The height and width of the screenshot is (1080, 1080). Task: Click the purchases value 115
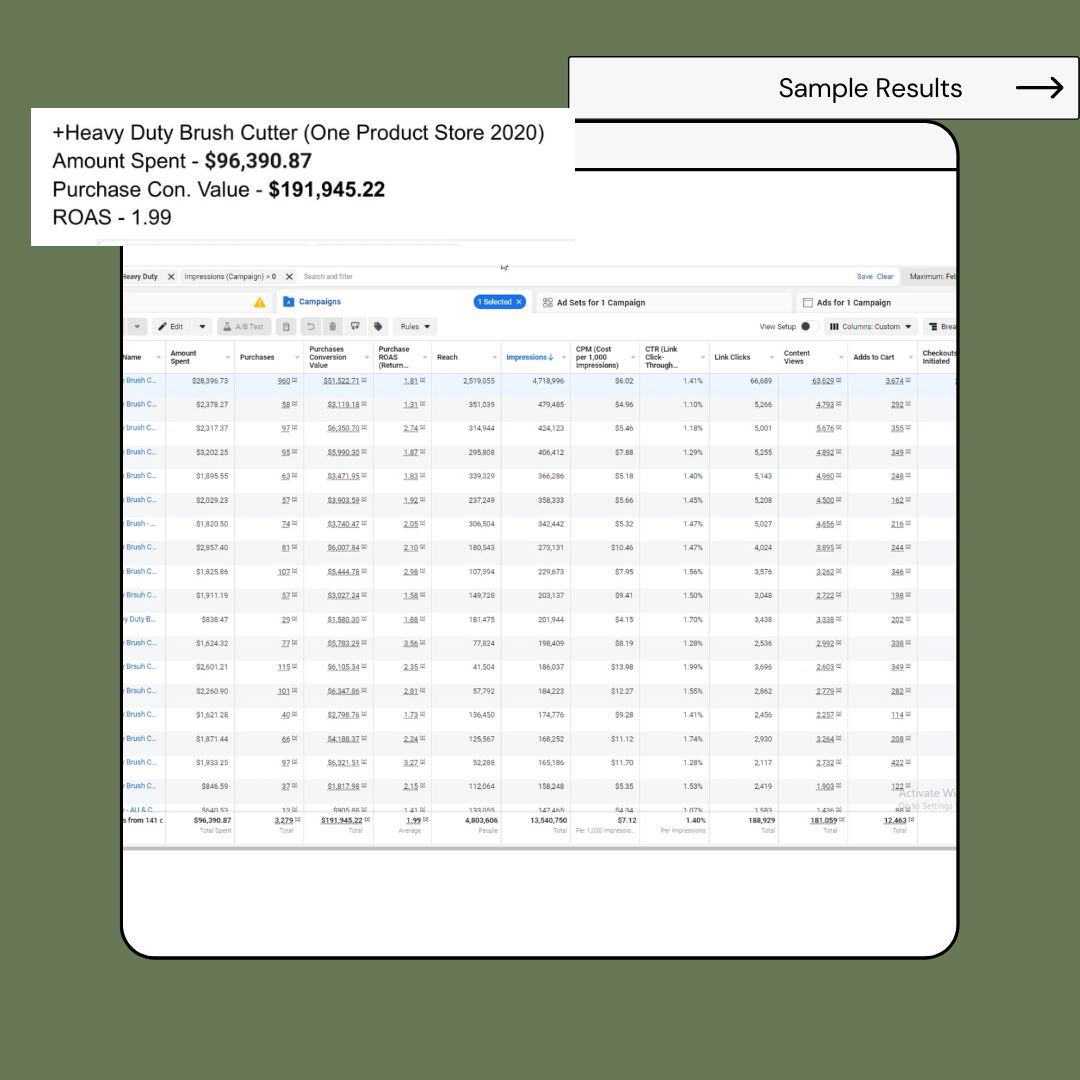[284, 667]
